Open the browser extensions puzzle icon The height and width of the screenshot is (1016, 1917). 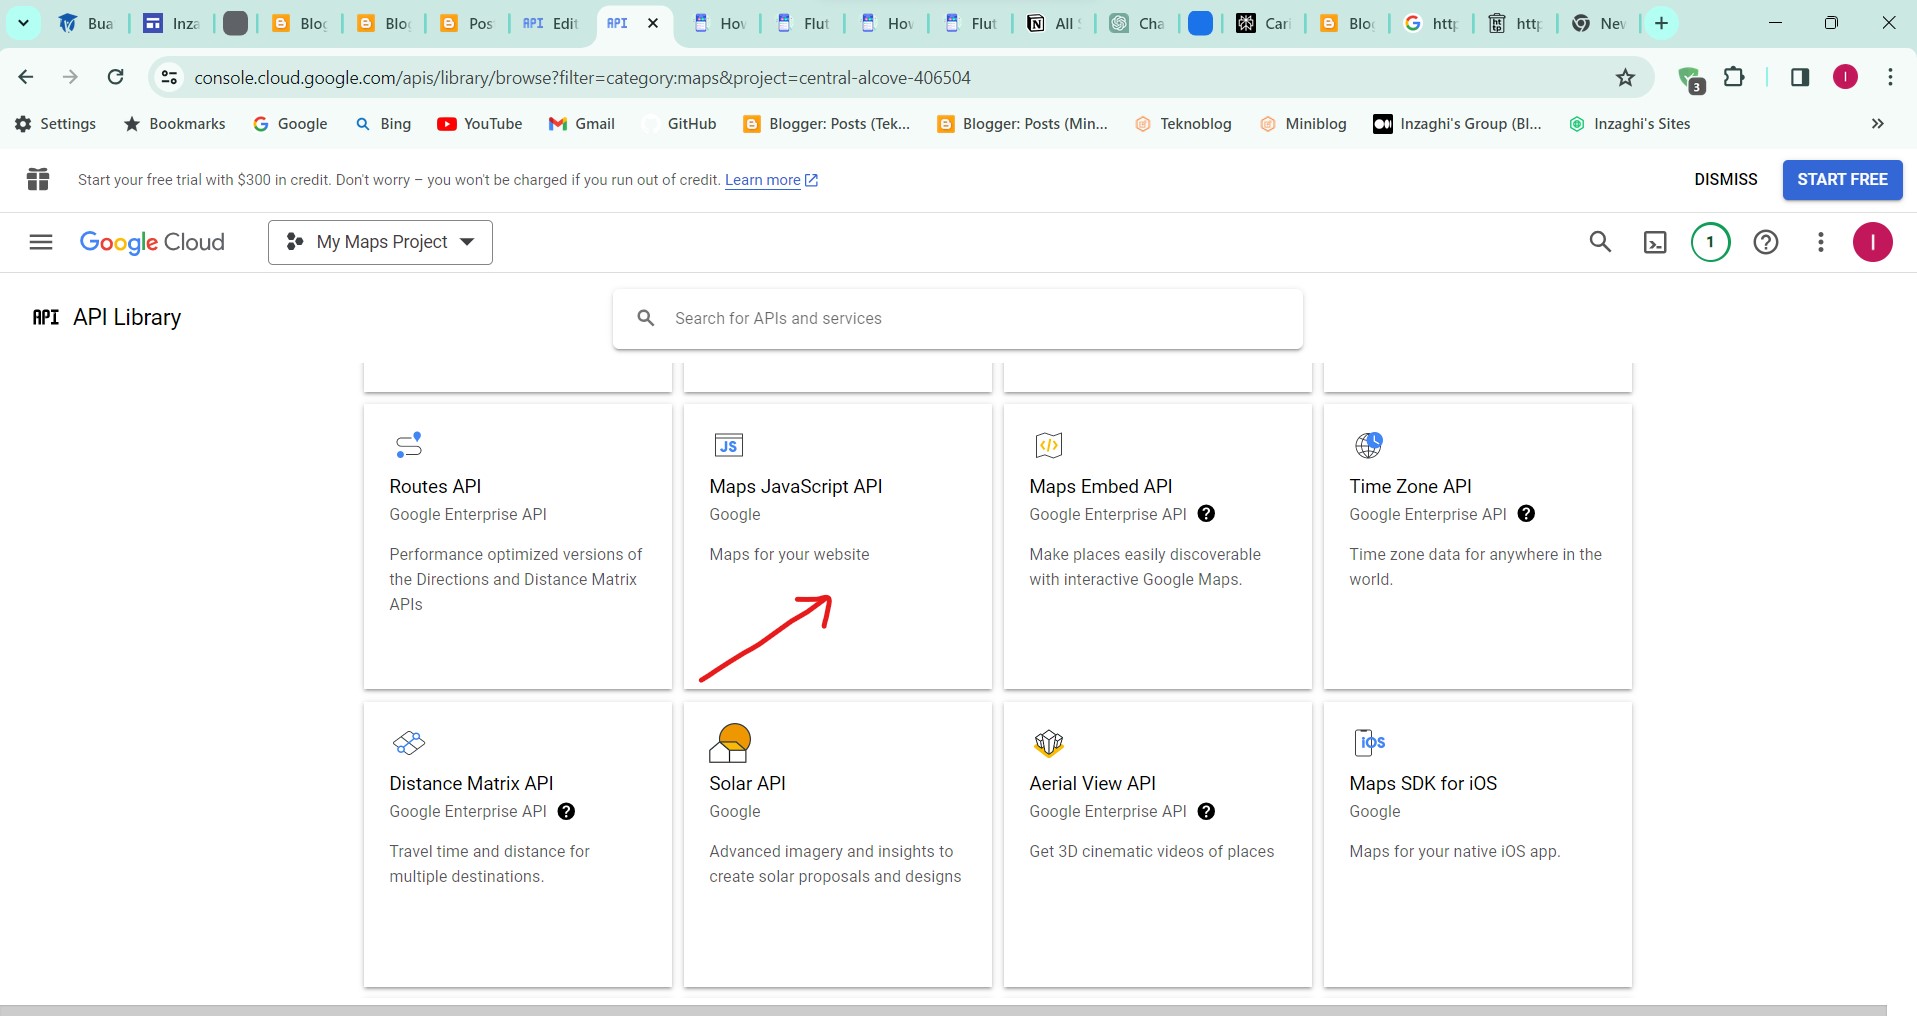[1735, 77]
